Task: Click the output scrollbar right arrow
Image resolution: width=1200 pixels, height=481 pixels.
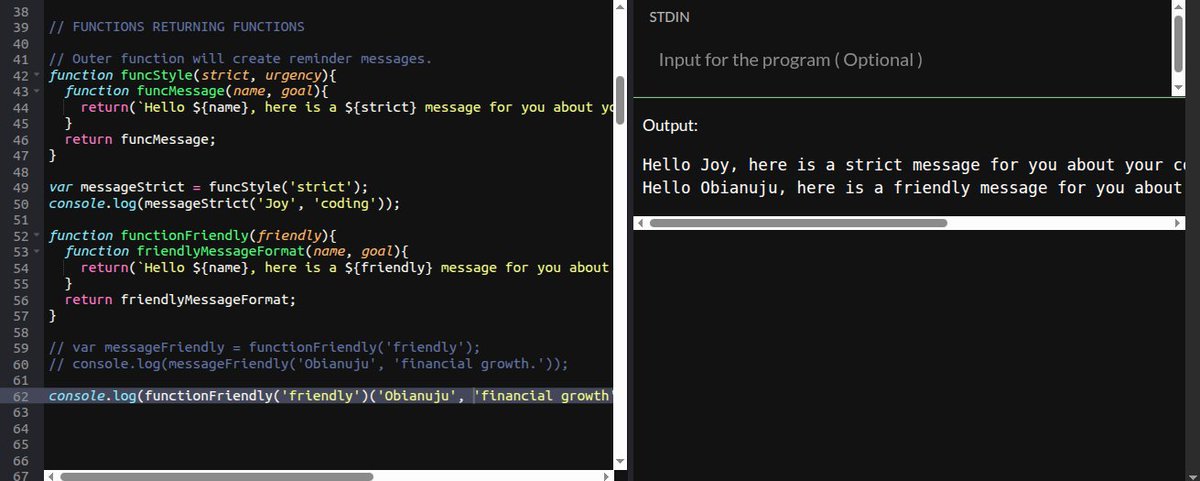Action: [1177, 222]
